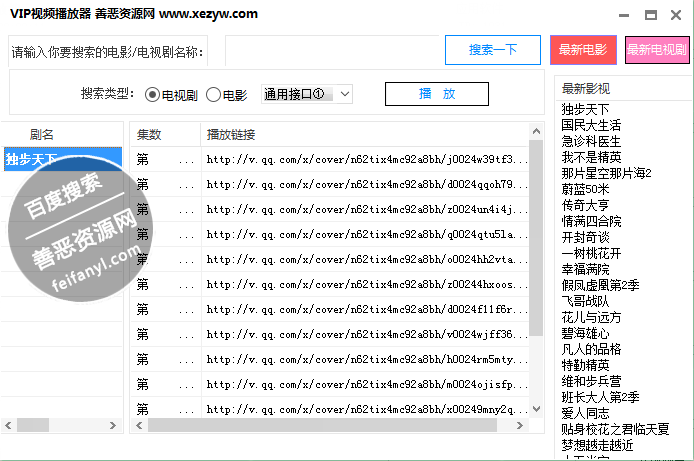Minimize the VIP video player window

coord(622,15)
